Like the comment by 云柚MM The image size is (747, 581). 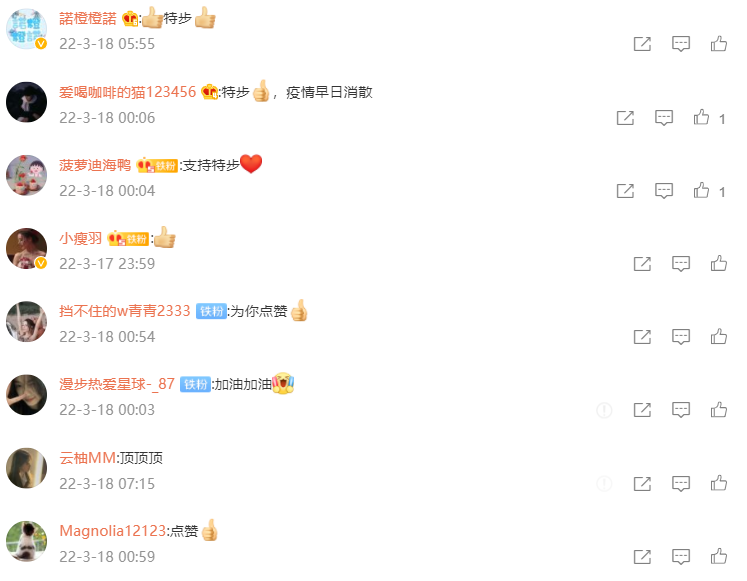718,483
